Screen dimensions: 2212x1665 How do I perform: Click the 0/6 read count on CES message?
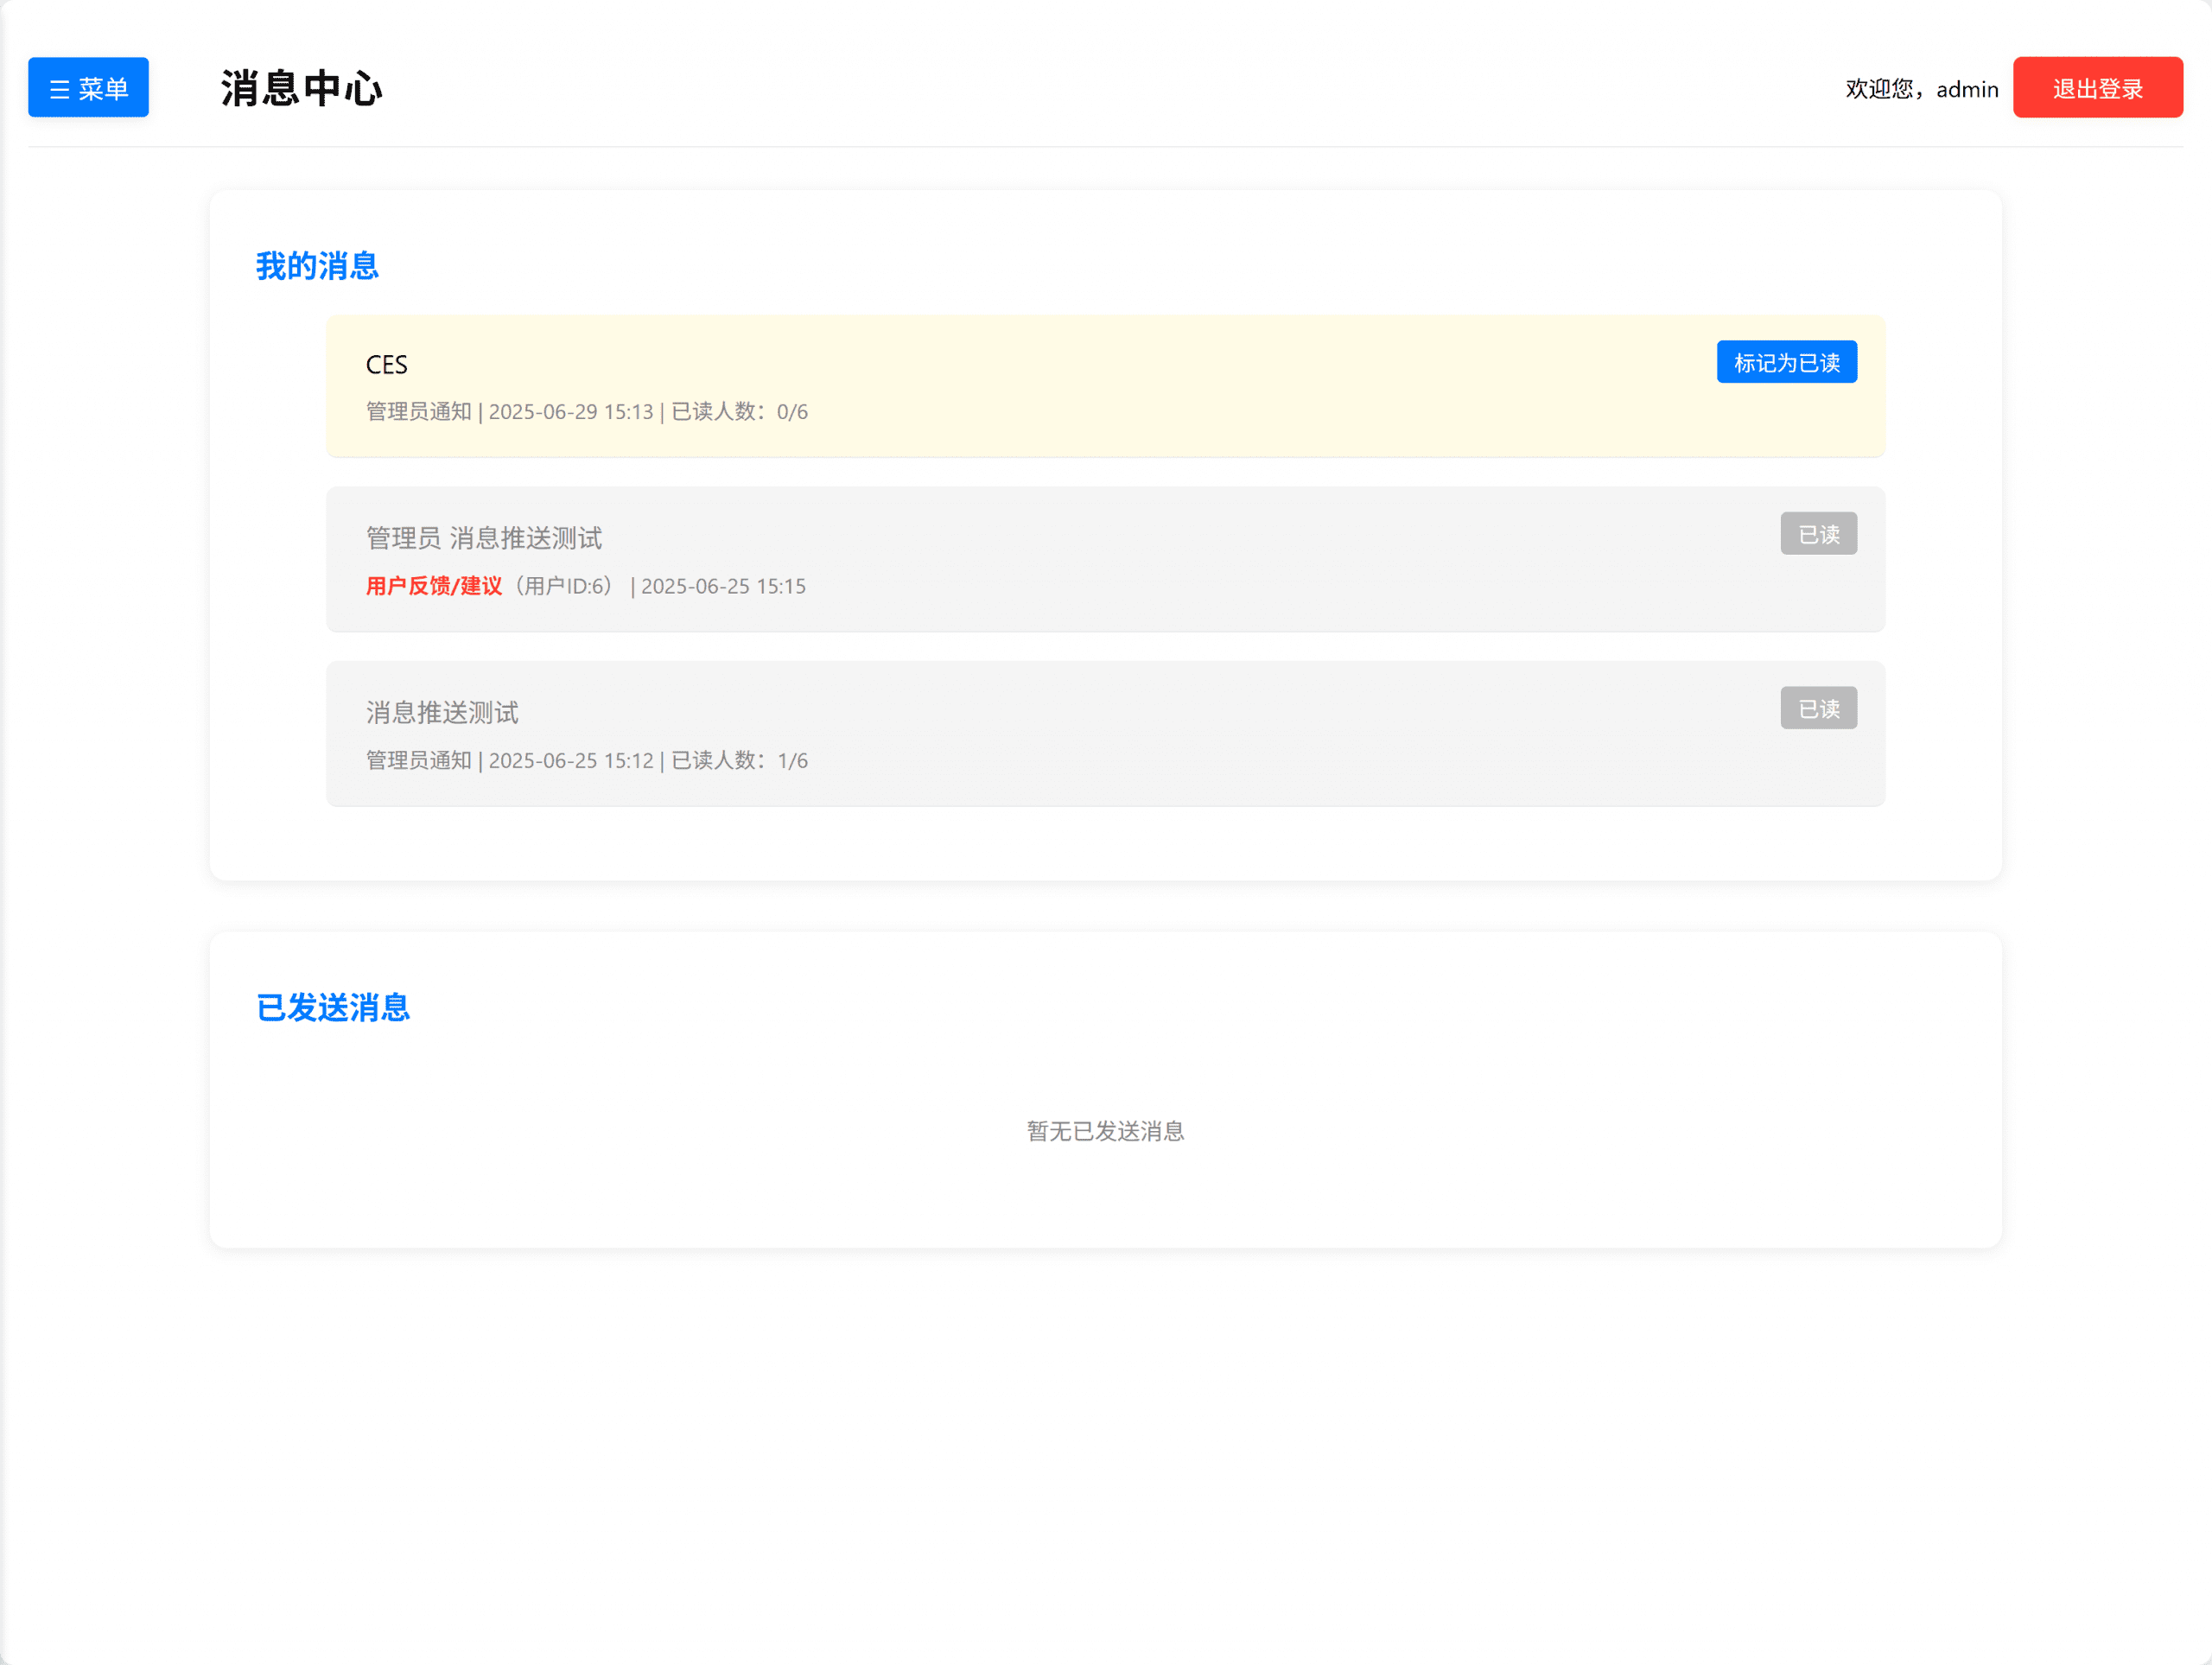(x=793, y=411)
